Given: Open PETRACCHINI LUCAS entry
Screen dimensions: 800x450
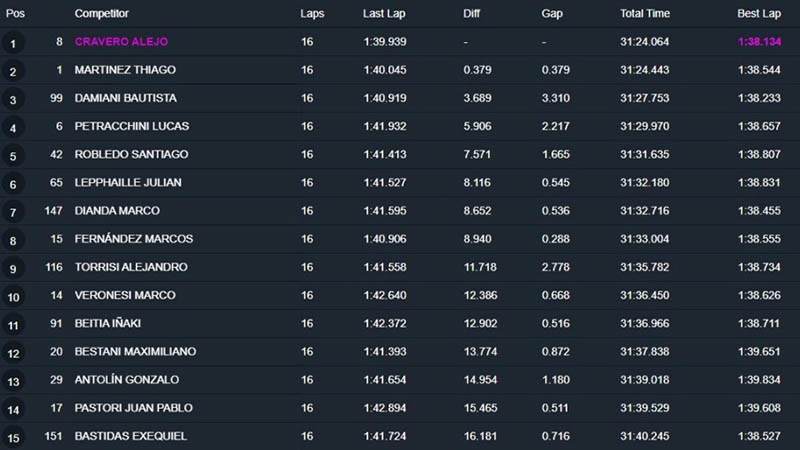Looking at the screenshot, I should (x=132, y=126).
